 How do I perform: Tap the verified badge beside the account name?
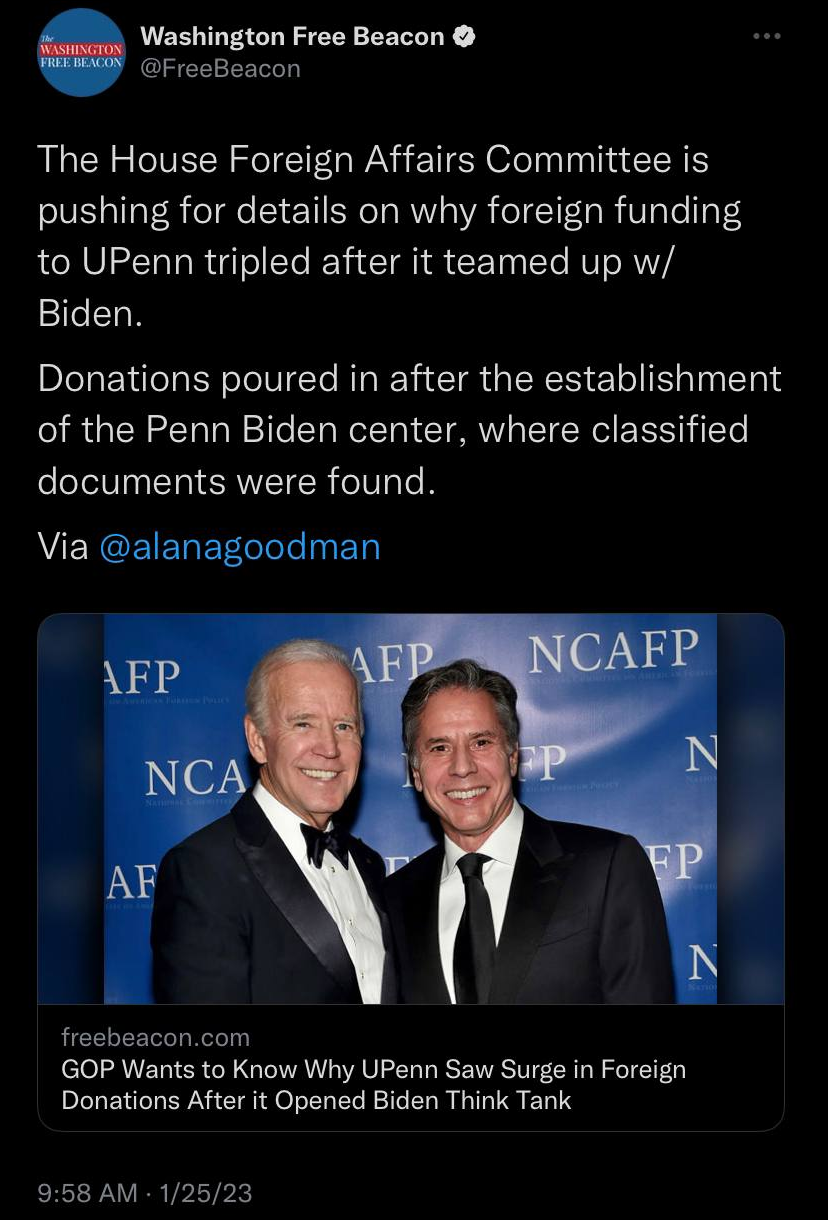pos(464,37)
